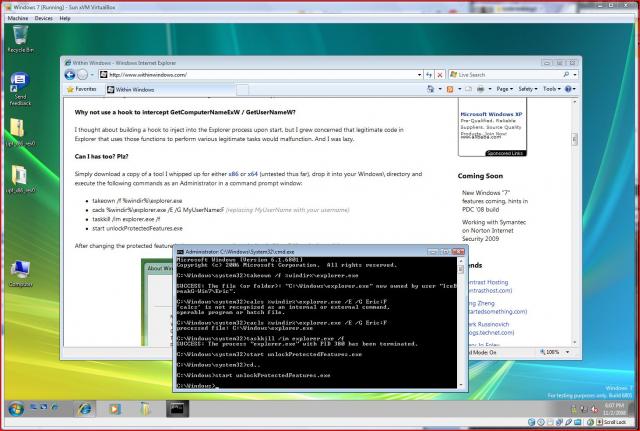Image resolution: width=640 pixels, height=431 pixels.
Task: Click the Internet Explorer forward button
Action: point(82,75)
